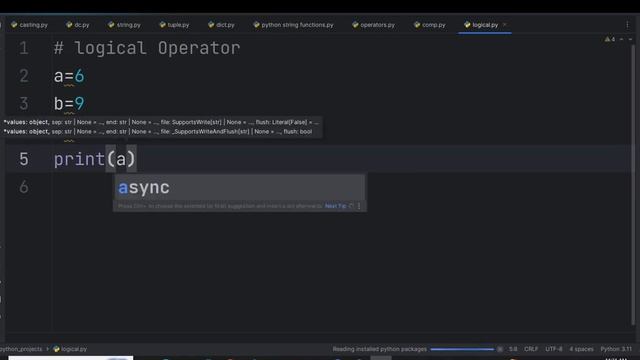This screenshot has height=360, width=640.
Task: Switch to the string.py tab
Action: (x=124, y=25)
